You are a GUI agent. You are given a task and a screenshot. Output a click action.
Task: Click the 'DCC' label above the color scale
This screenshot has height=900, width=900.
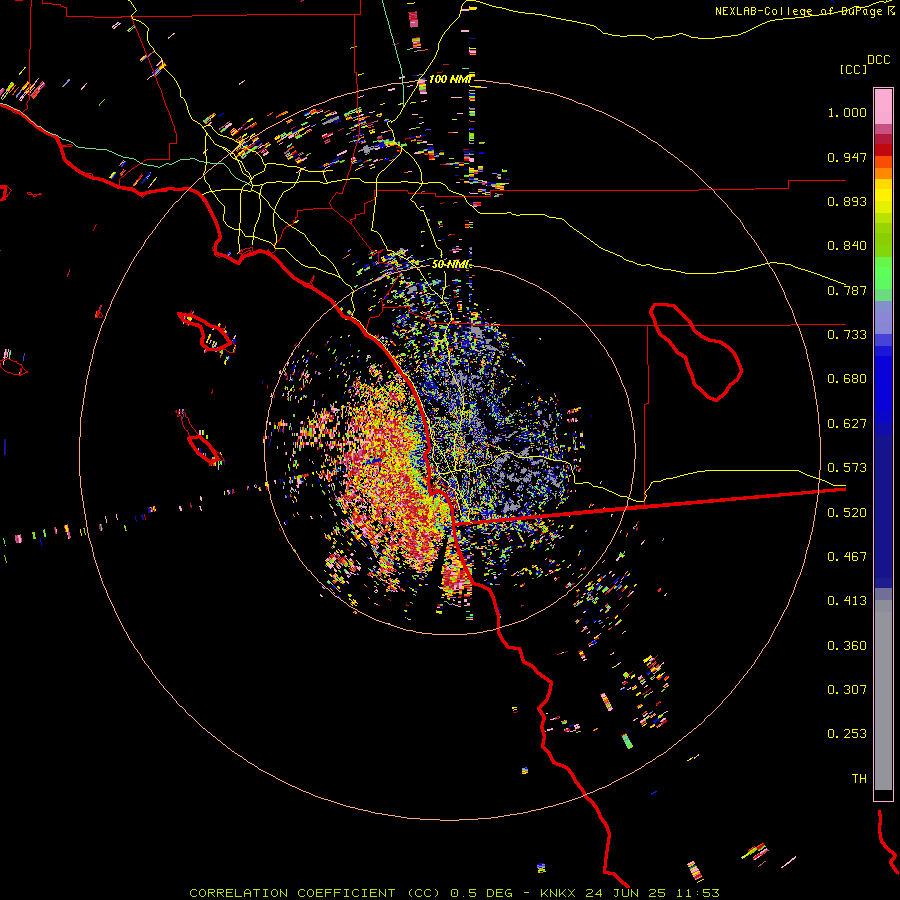coord(879,60)
